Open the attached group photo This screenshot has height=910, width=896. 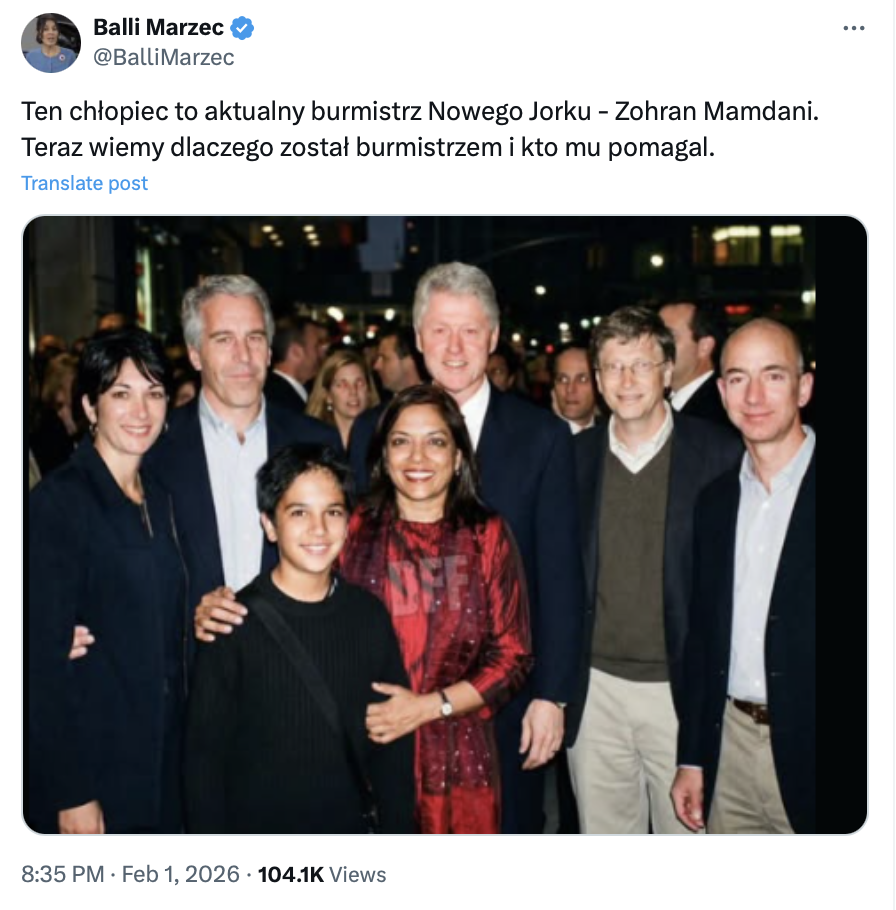(445, 525)
